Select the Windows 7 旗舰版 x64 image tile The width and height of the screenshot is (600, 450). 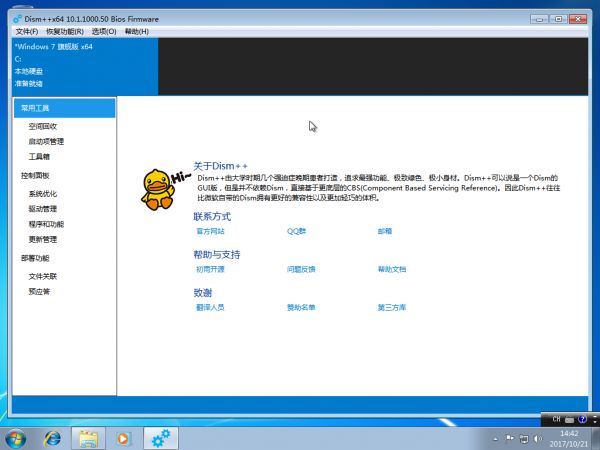[85, 66]
